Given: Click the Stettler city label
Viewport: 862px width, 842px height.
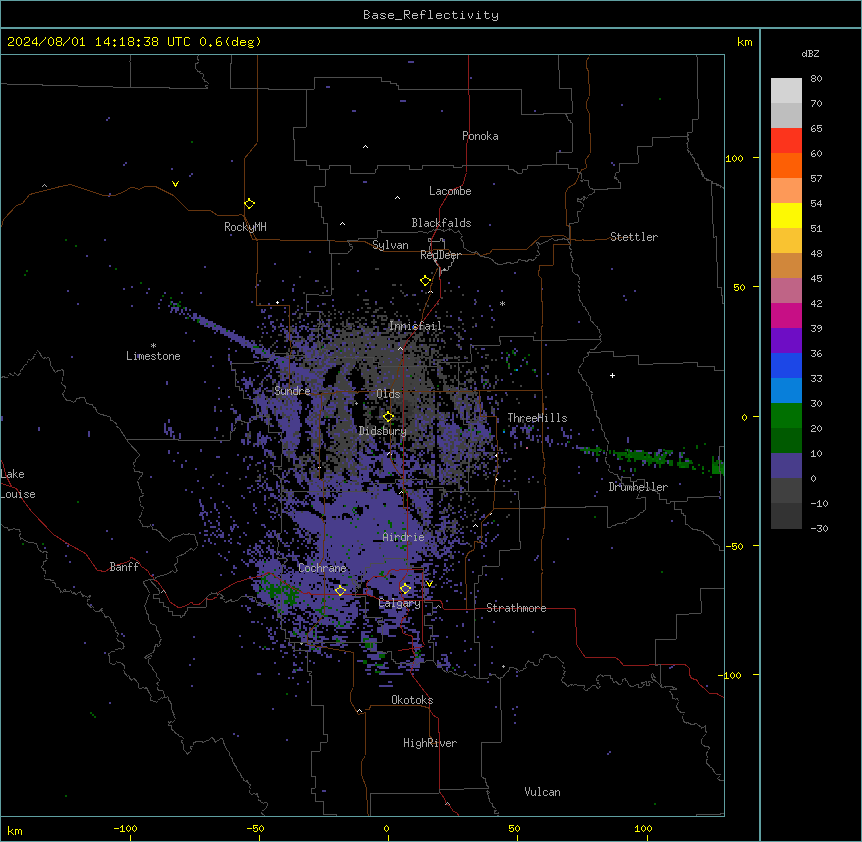Looking at the screenshot, I should pos(634,237).
